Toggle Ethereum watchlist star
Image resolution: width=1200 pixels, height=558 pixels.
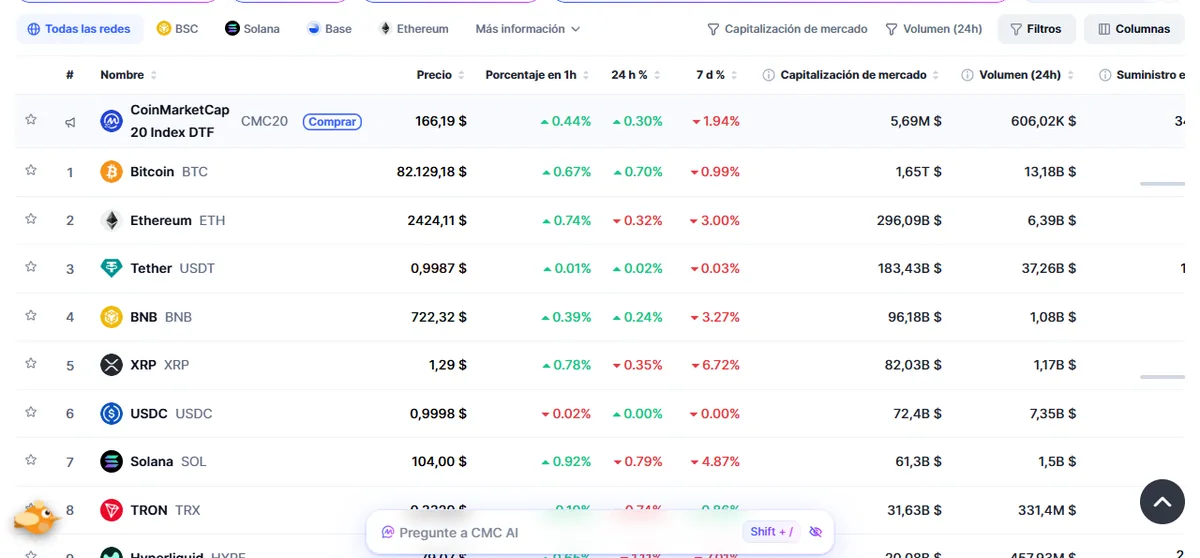click(31, 219)
